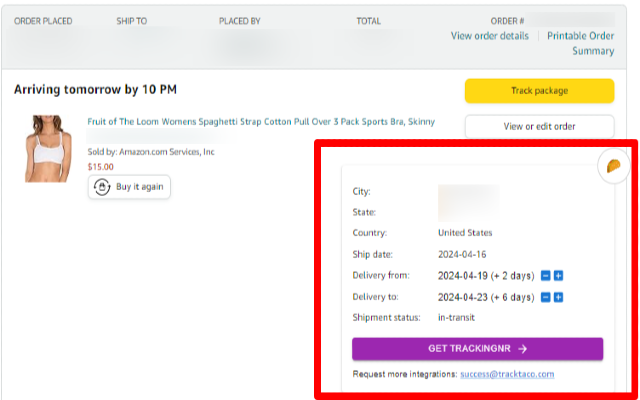Open the Fruit of The Loom product title
Screen dimensions: 640x400
(261, 122)
